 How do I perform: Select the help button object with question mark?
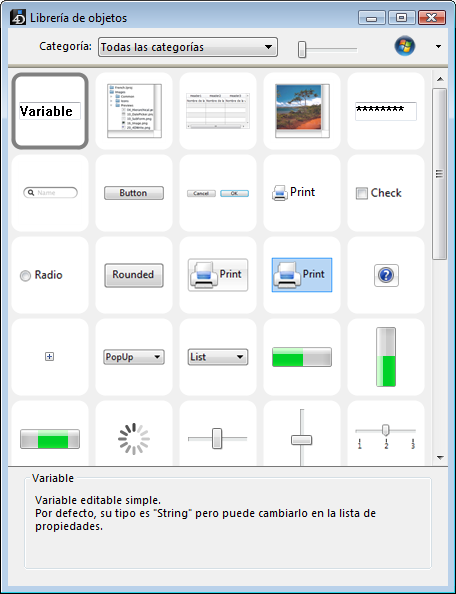pyautogui.click(x=386, y=275)
